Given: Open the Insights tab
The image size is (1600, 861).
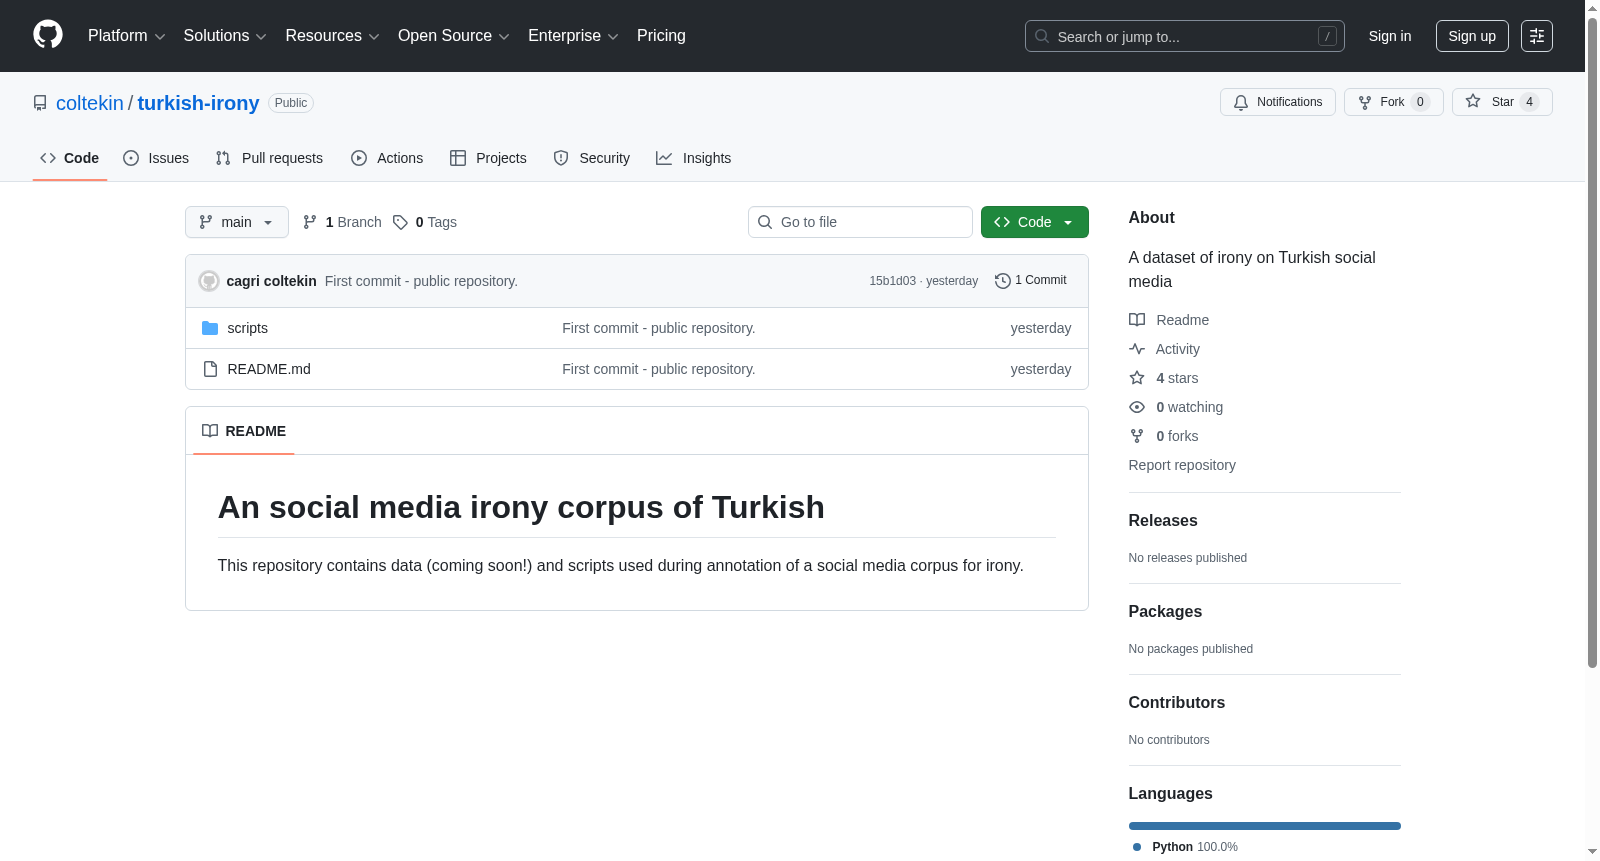Looking at the screenshot, I should (694, 158).
